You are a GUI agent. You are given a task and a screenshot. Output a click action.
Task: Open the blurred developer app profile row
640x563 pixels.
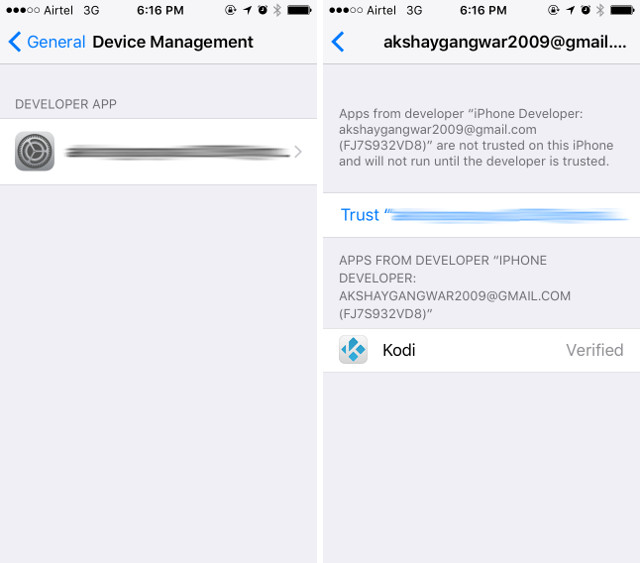158,152
